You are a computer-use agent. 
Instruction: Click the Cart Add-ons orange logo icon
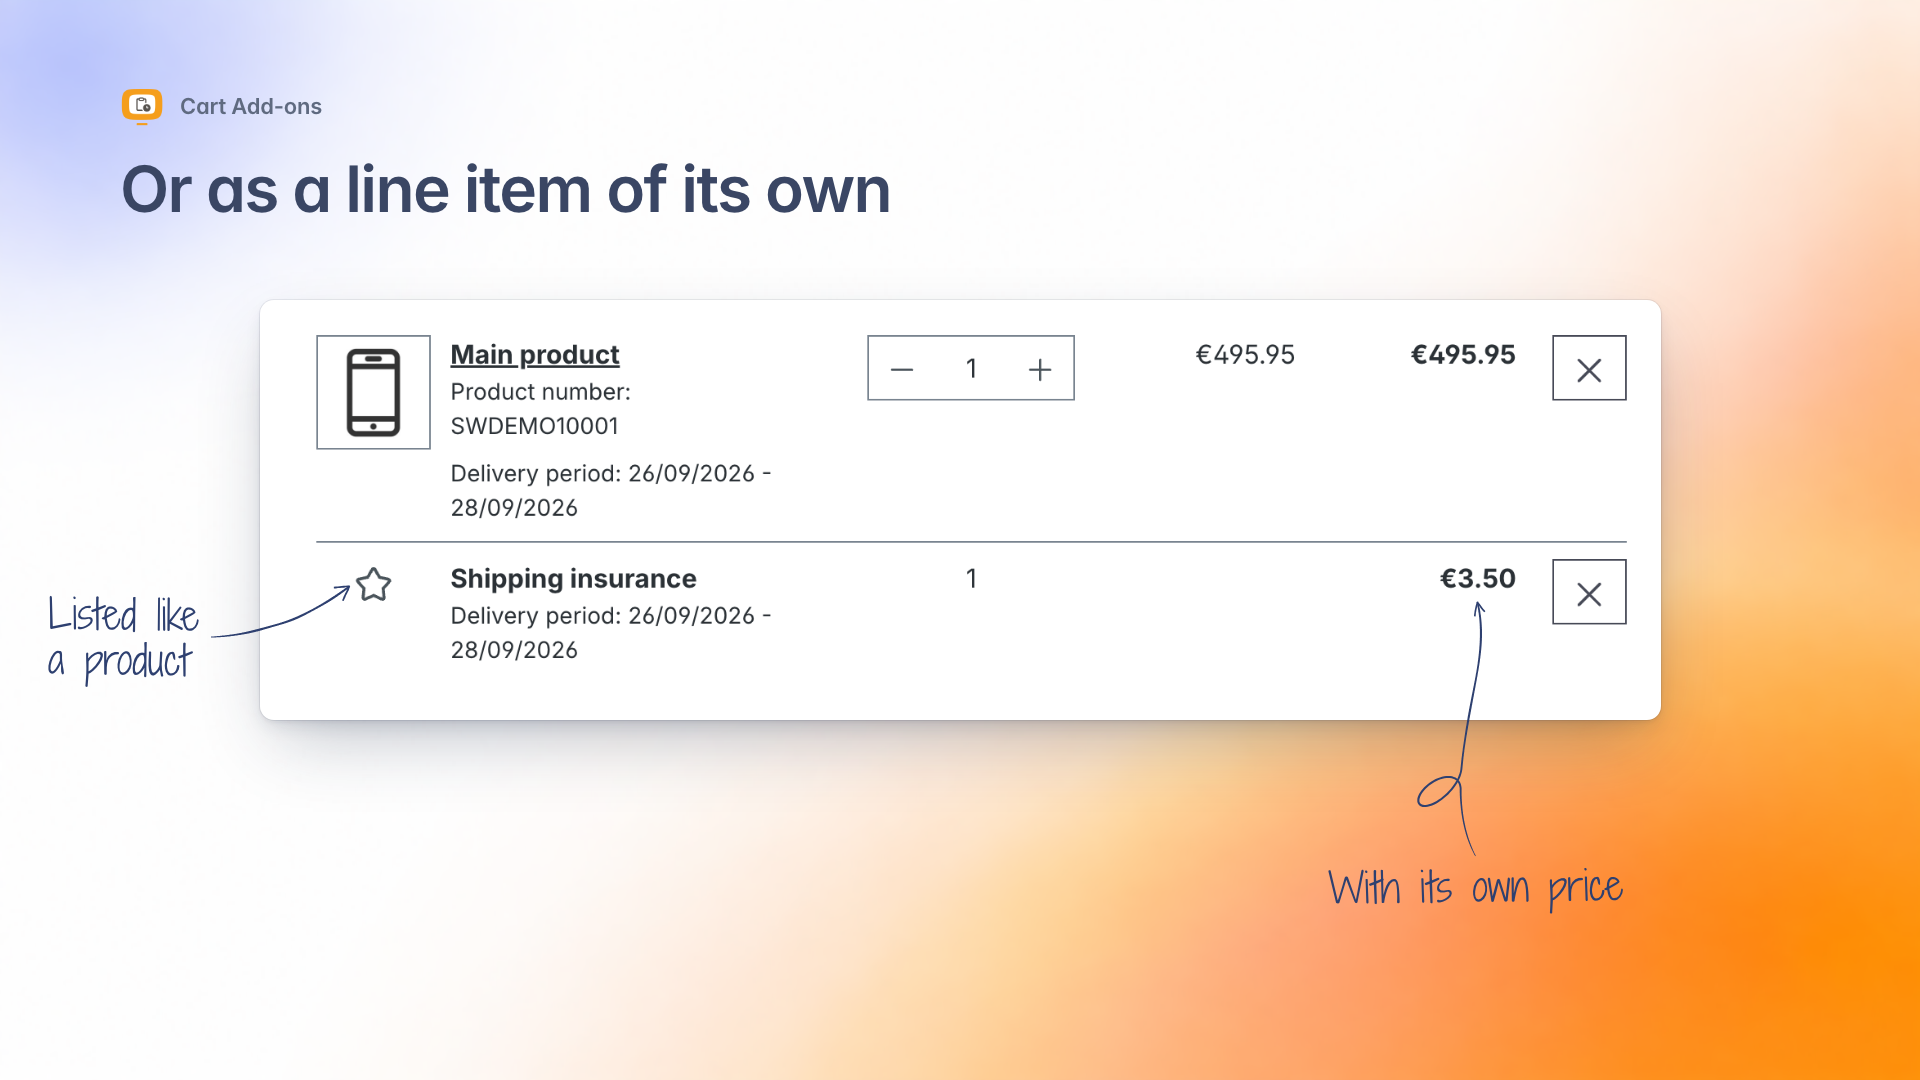pos(142,106)
